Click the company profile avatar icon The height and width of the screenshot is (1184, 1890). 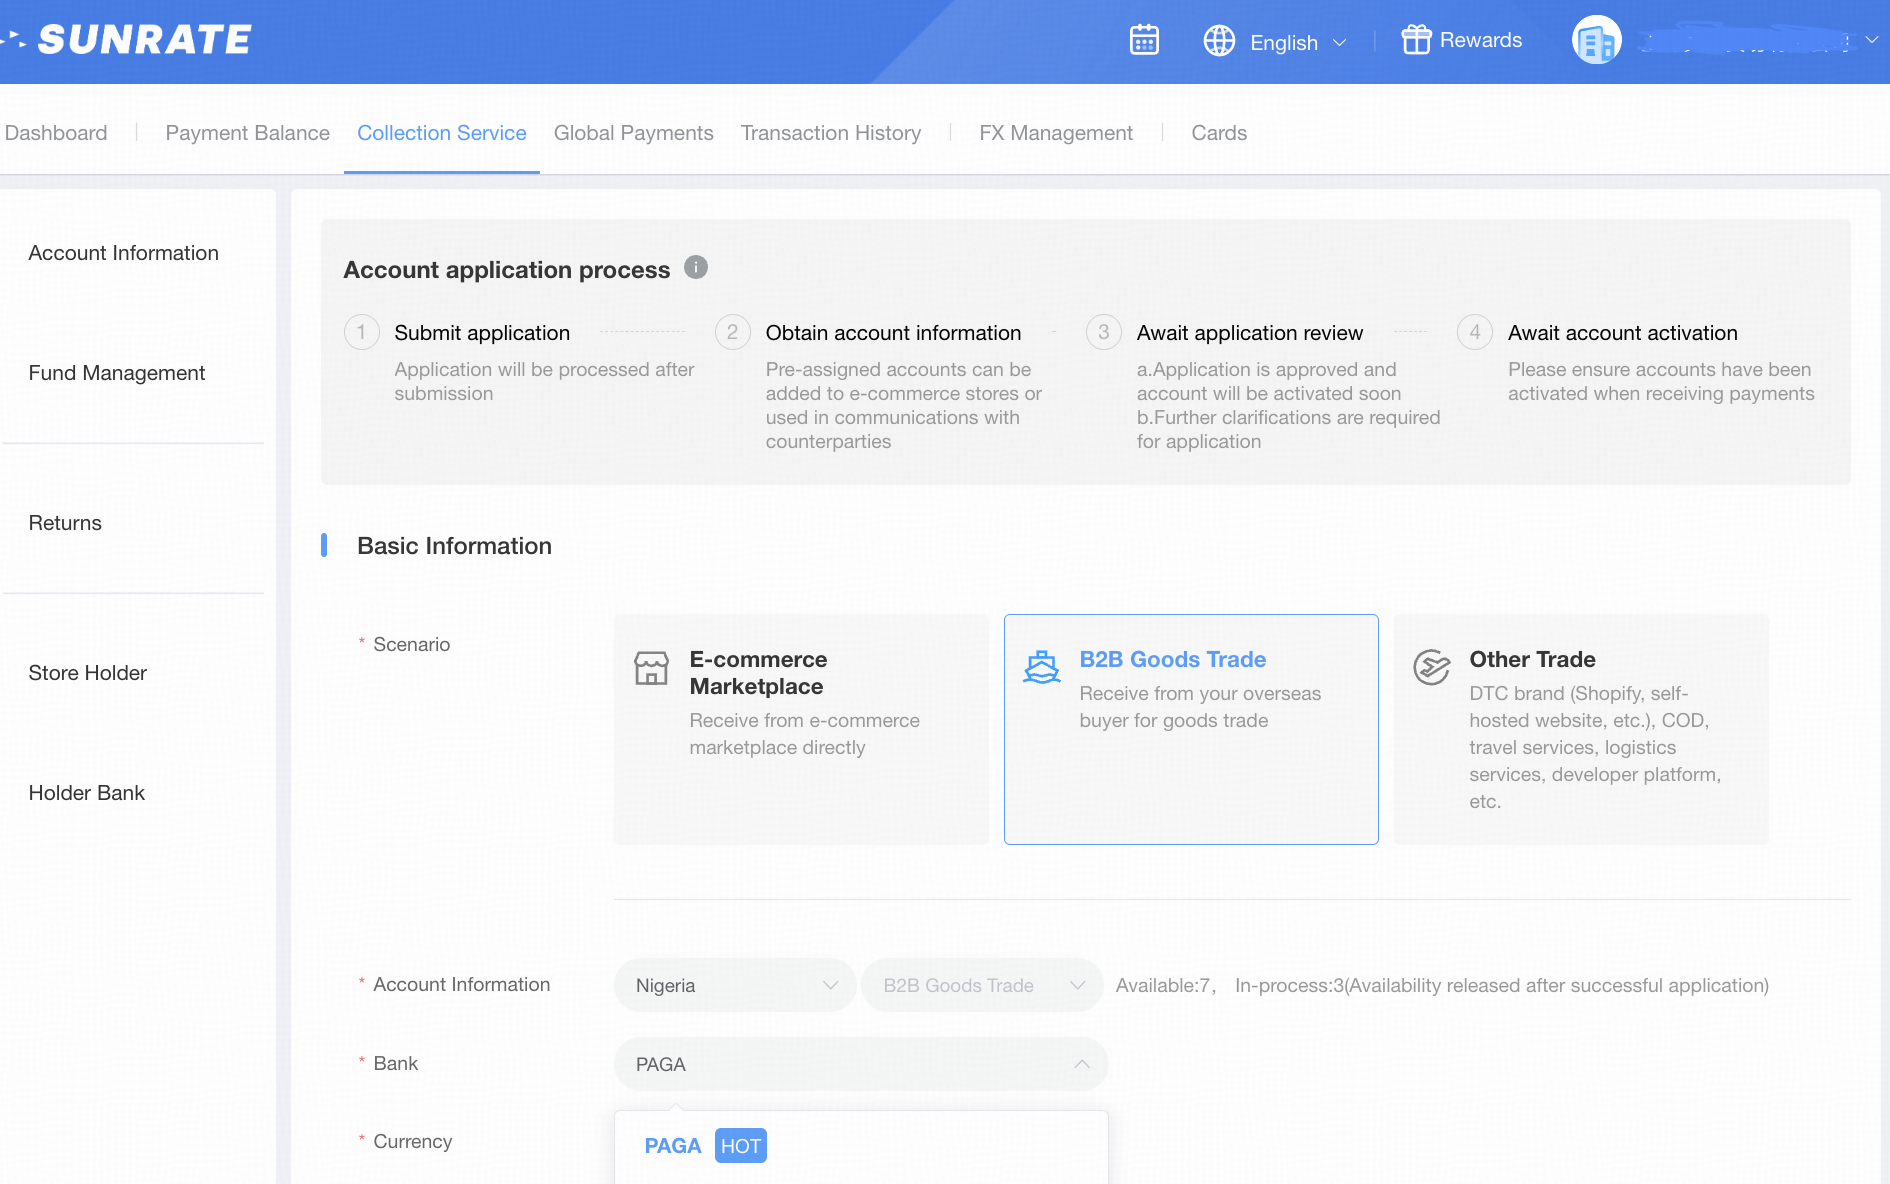pos(1596,41)
